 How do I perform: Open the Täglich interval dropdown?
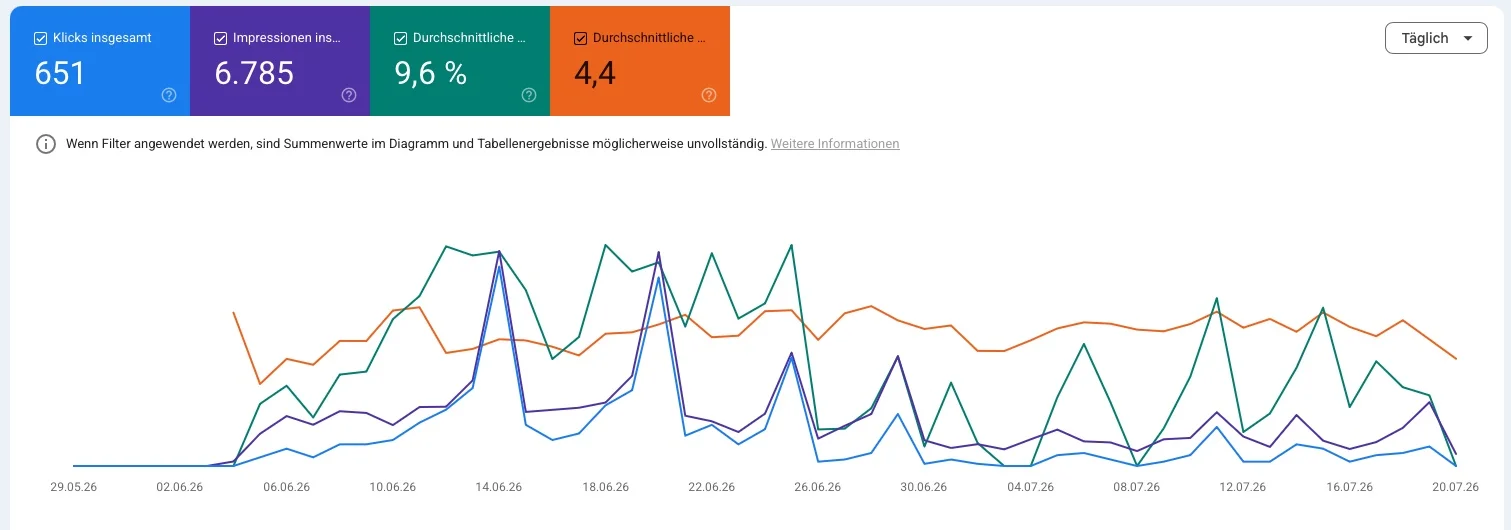pos(1435,38)
